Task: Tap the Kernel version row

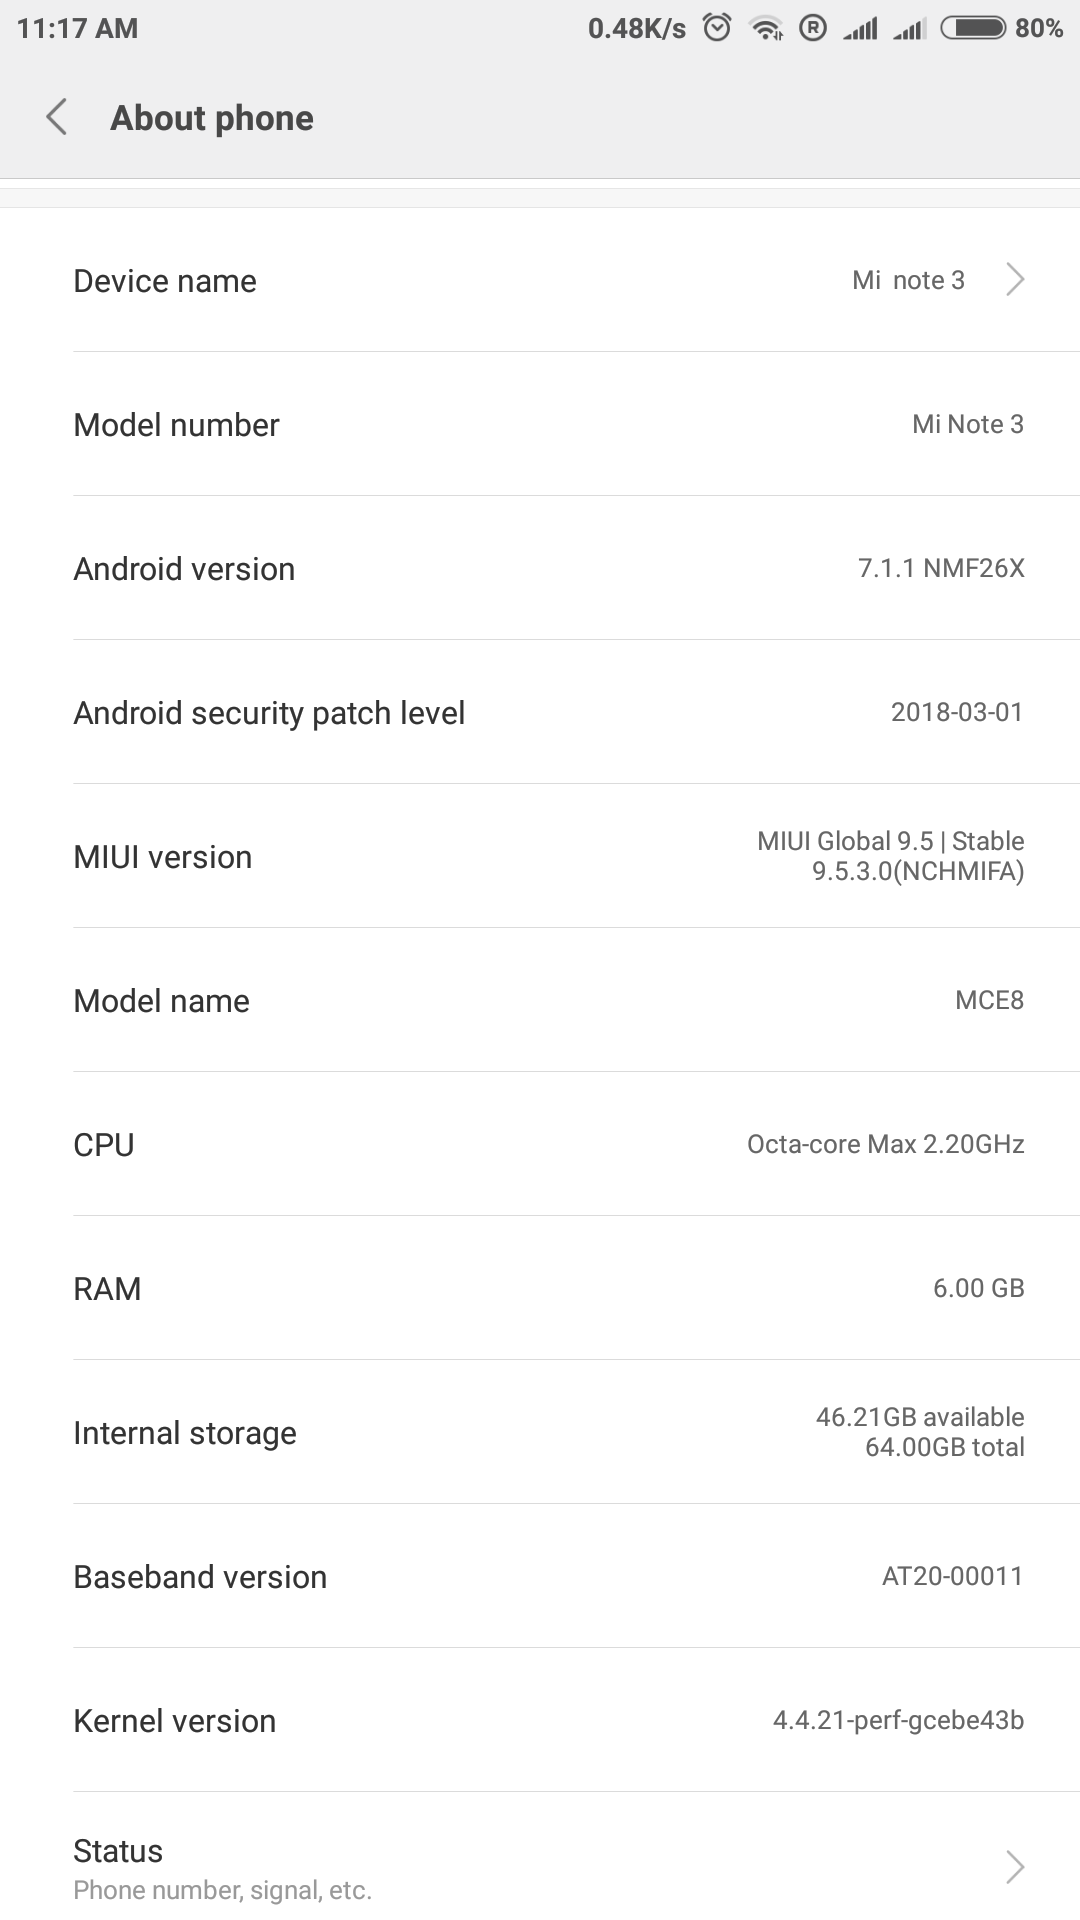Action: 540,1721
